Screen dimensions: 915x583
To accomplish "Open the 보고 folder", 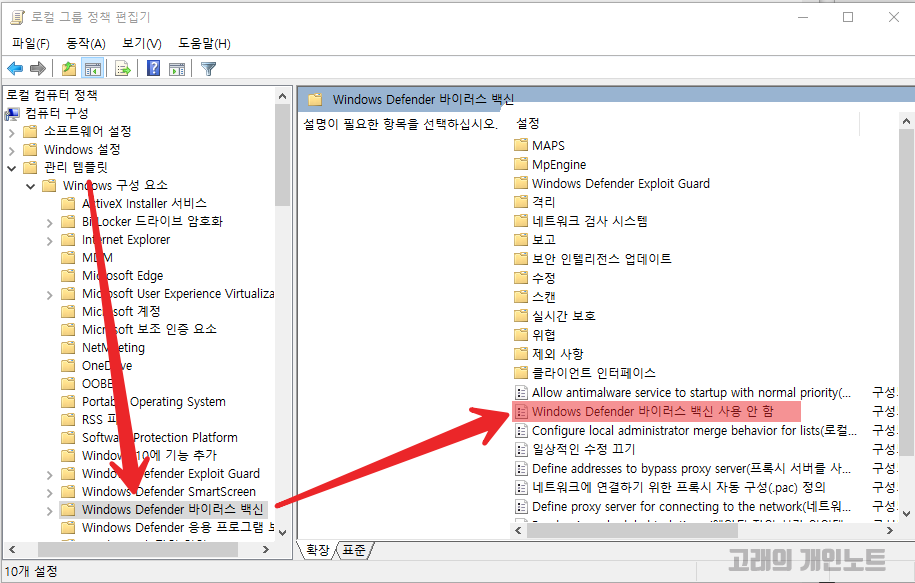I will click(x=543, y=240).
